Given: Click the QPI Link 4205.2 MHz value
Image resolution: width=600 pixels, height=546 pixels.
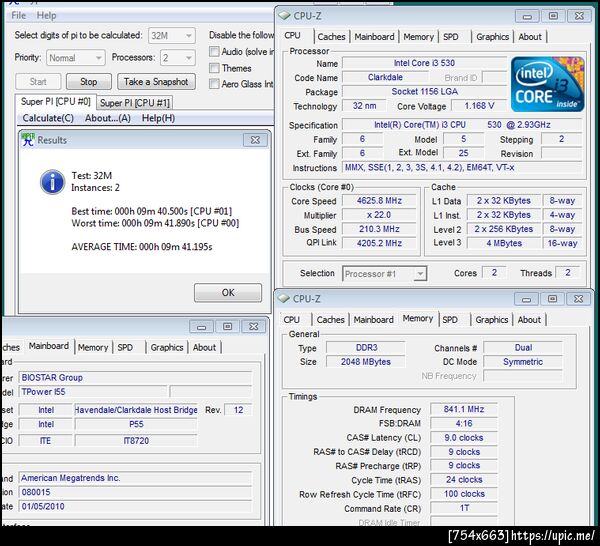Looking at the screenshot, I should click(x=379, y=243).
